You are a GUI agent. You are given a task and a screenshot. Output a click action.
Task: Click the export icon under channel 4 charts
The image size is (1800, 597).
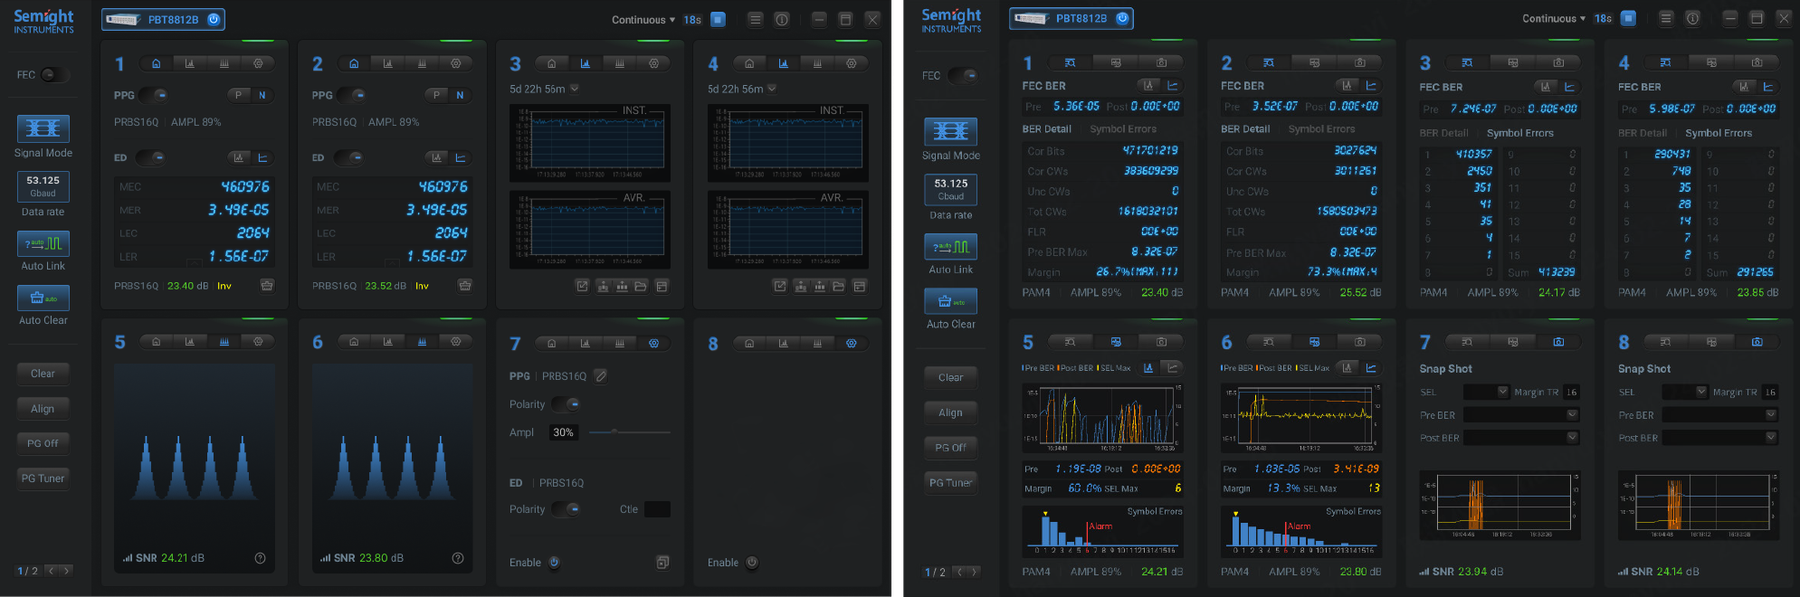pos(780,286)
